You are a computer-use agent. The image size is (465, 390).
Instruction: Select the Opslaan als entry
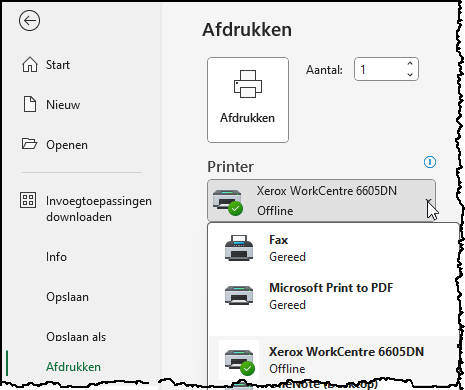pyautogui.click(x=76, y=337)
